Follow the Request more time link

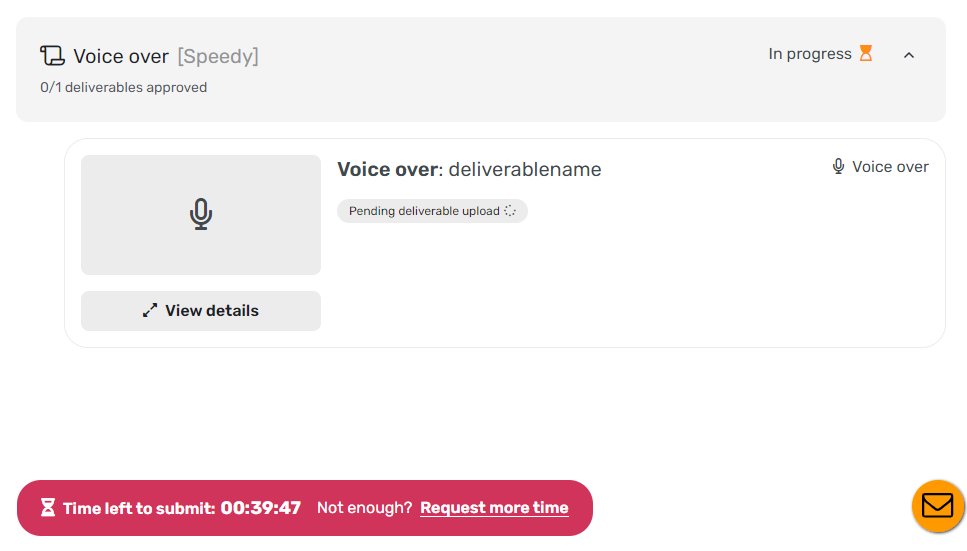(x=495, y=508)
